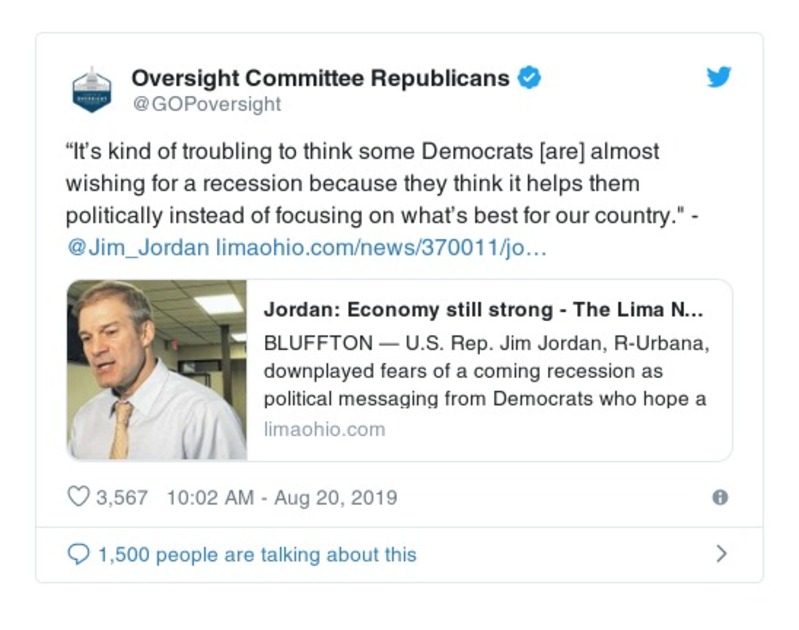Click the Oversight Committee profile avatar
Screen dimensions: 799x630
click(x=92, y=90)
